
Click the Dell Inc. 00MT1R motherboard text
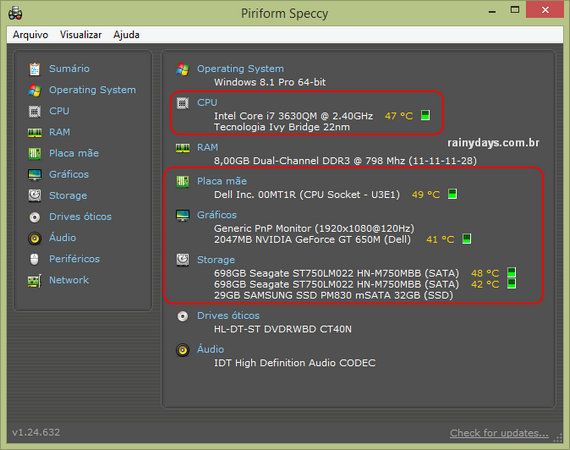point(307,194)
